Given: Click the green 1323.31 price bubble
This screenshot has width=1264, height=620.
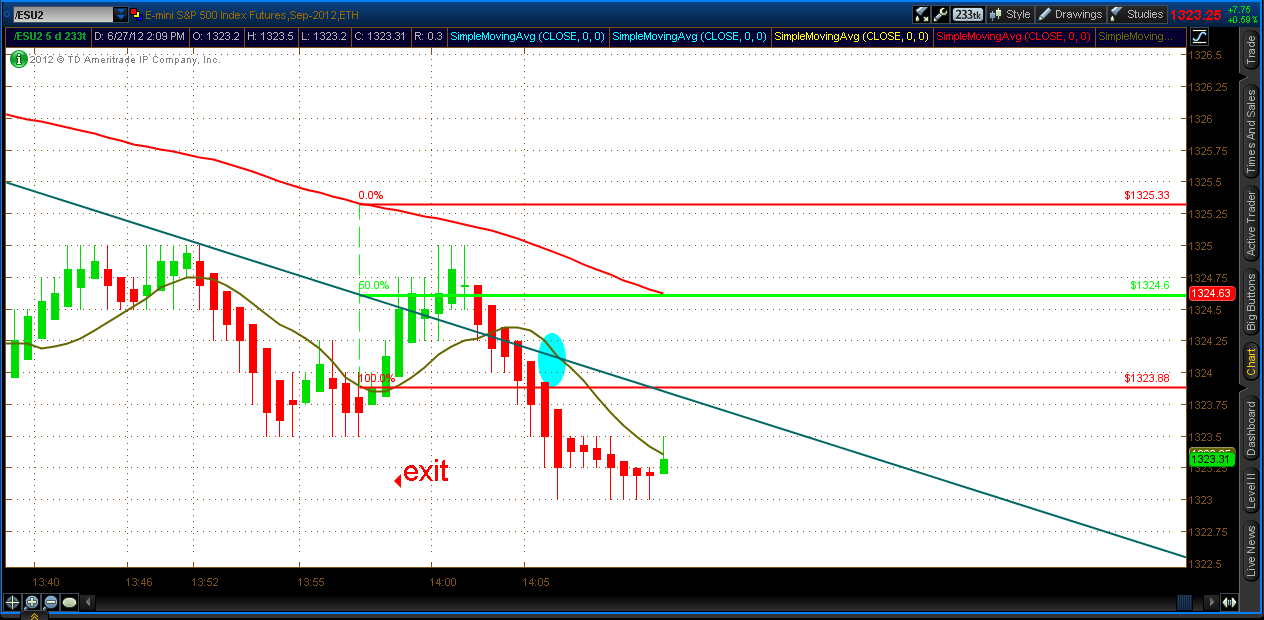Looking at the screenshot, I should (1212, 459).
